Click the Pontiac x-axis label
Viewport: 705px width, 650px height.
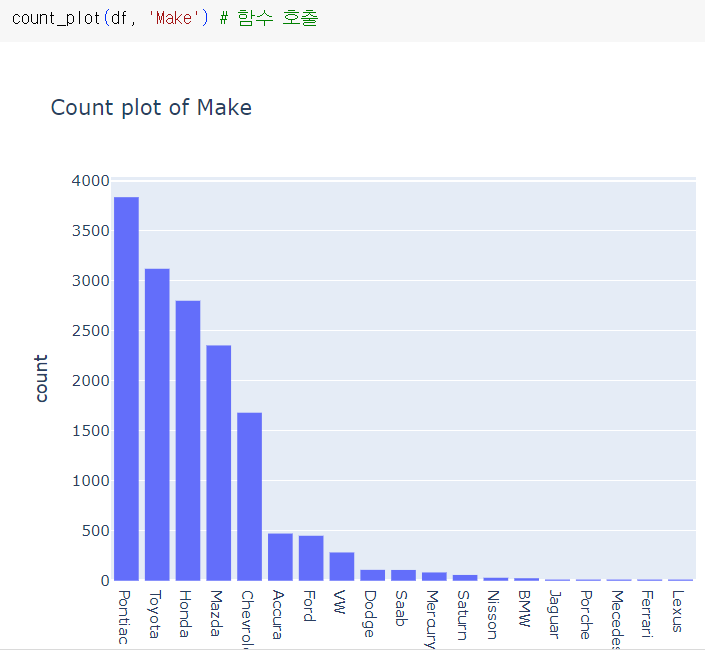tap(123, 617)
